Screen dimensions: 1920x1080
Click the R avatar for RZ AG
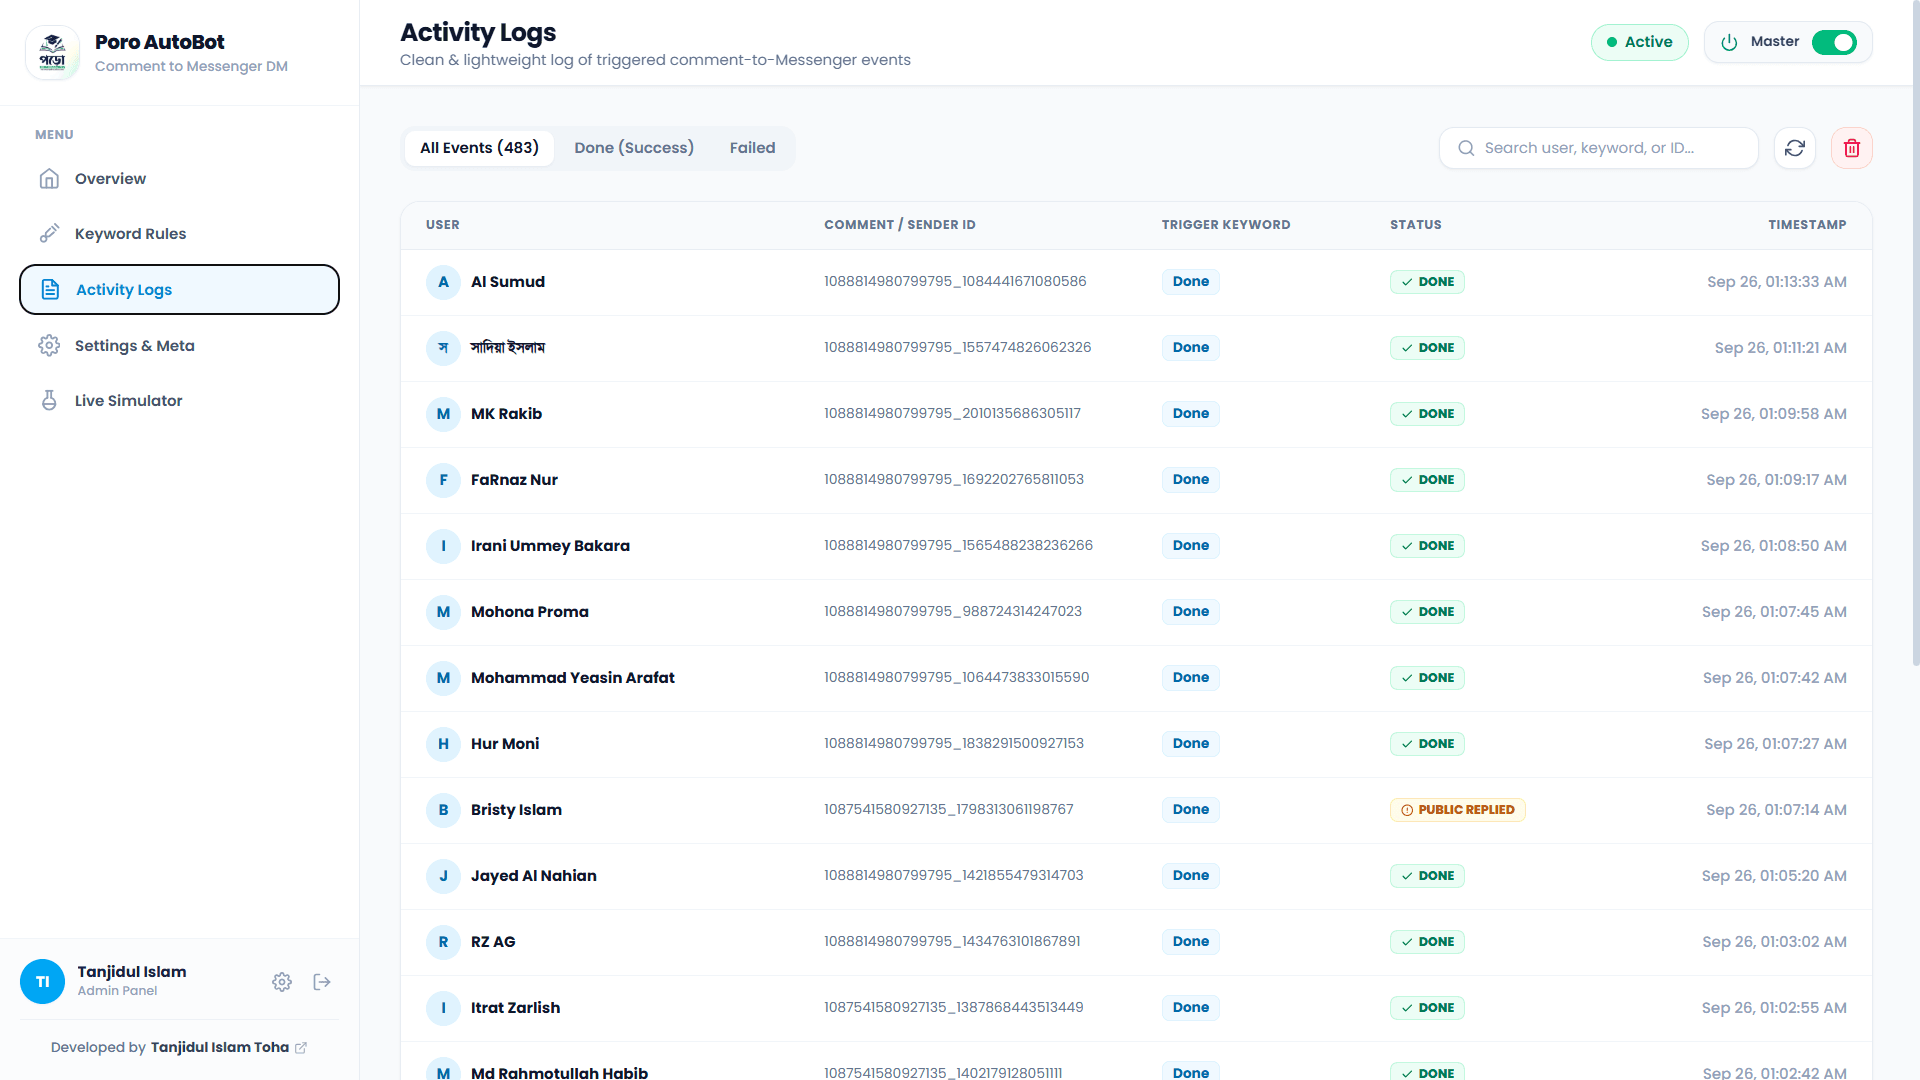(x=443, y=942)
